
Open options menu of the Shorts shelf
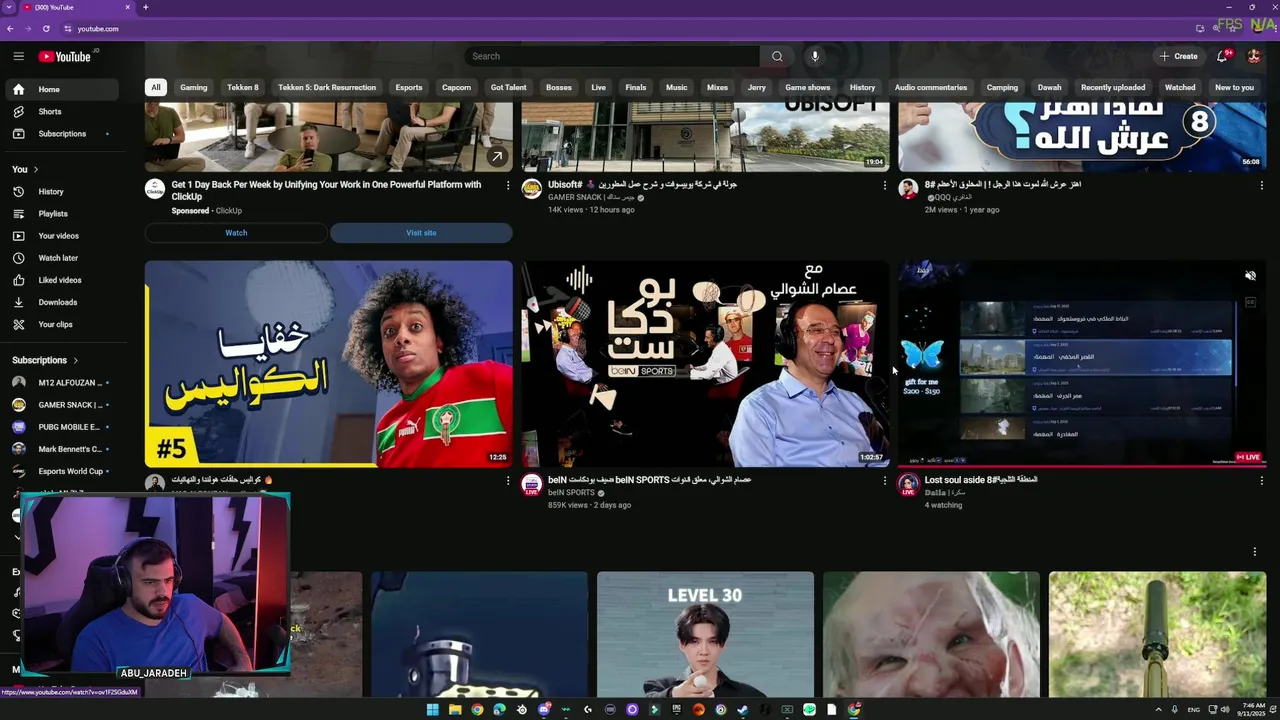(1254, 551)
